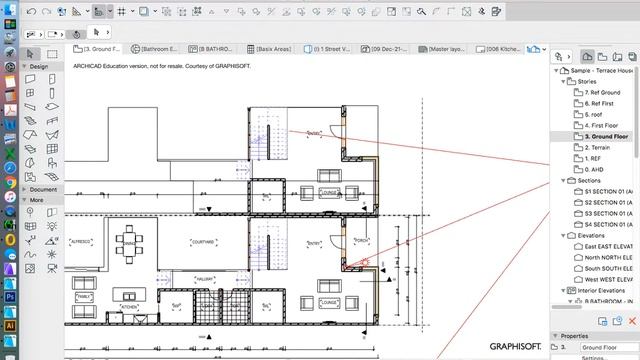Collapse the Sections folder in Navigator
This screenshot has width=640, height=360.
[563, 180]
